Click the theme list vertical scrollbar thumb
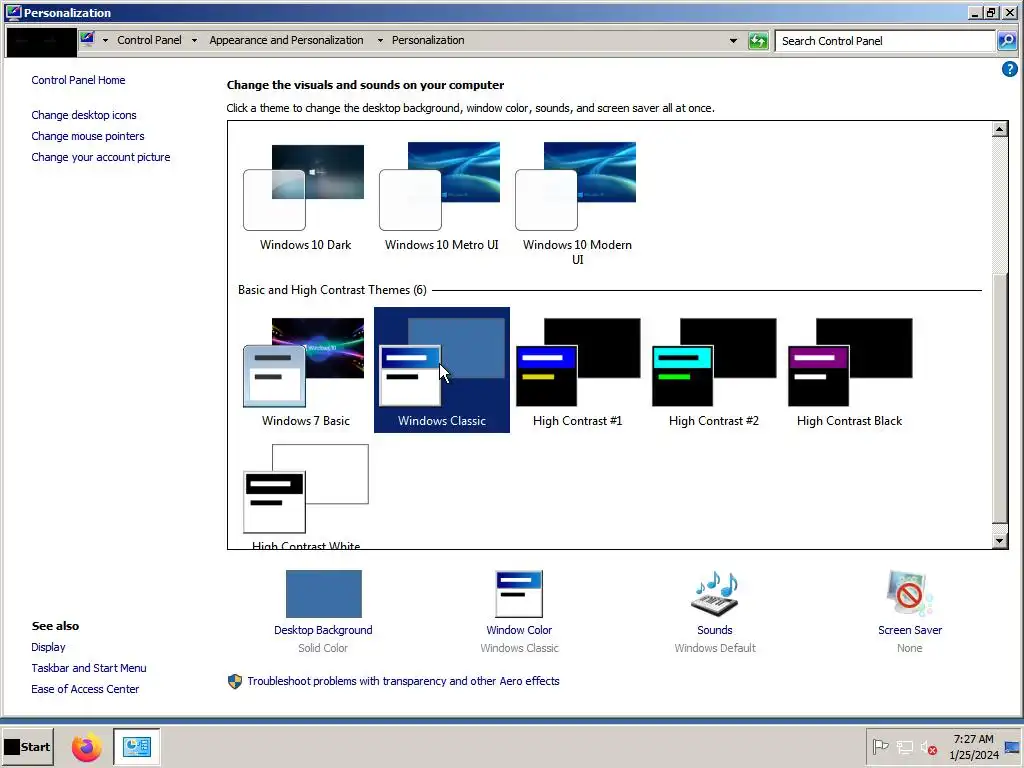 pyautogui.click(x=999, y=398)
